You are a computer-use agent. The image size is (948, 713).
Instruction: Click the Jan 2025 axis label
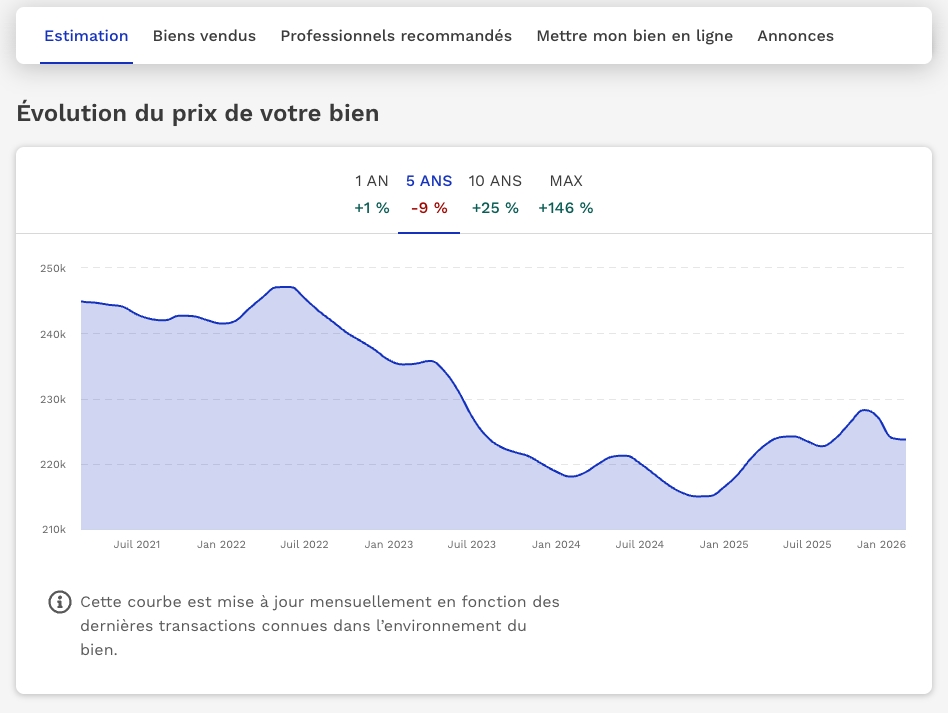[x=723, y=545]
